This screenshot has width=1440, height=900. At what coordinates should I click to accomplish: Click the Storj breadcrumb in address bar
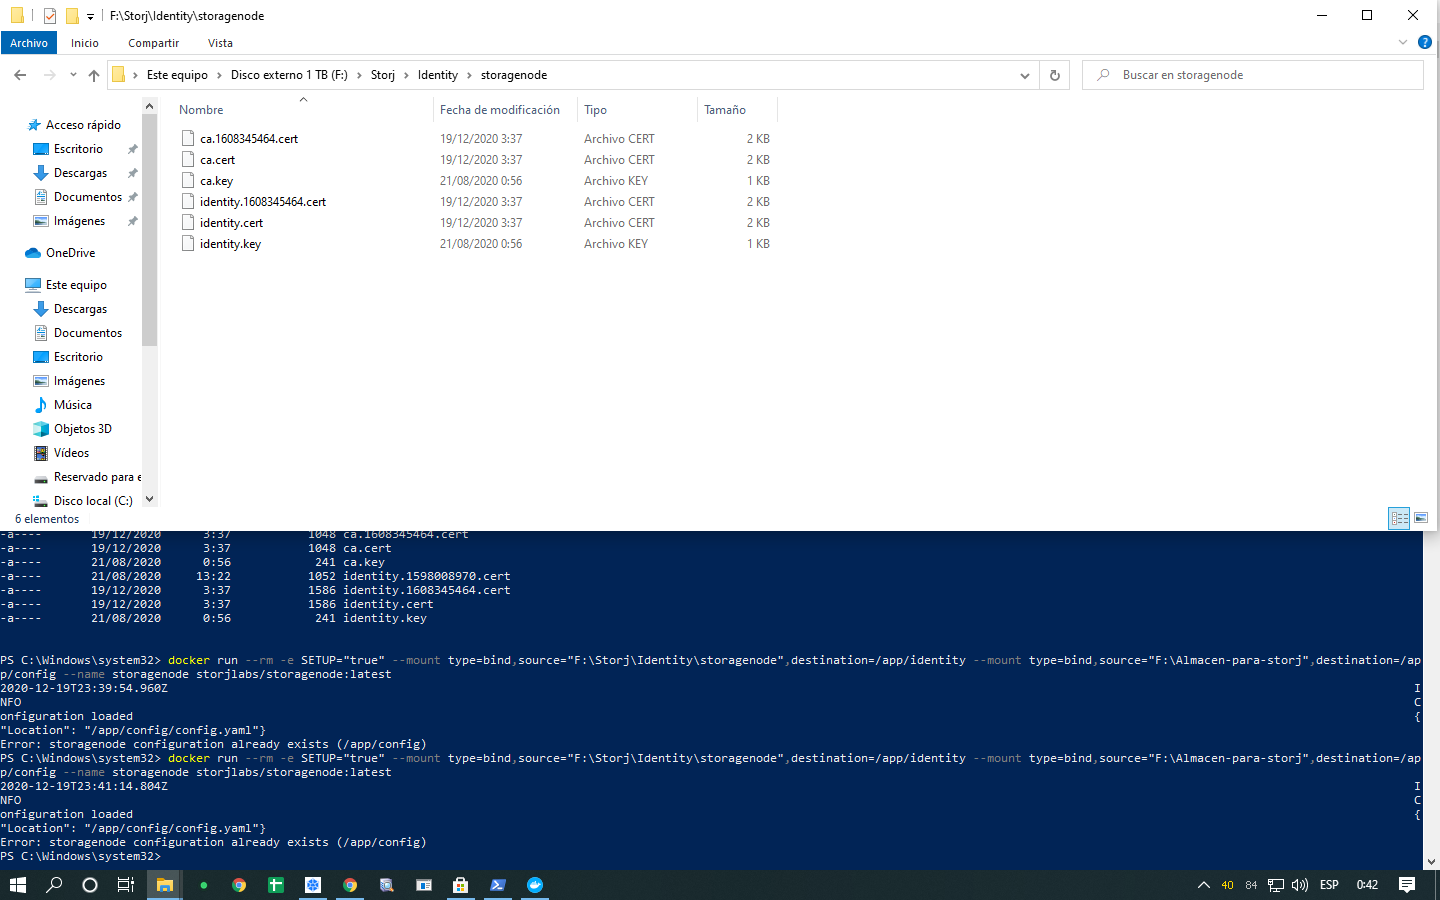[382, 75]
